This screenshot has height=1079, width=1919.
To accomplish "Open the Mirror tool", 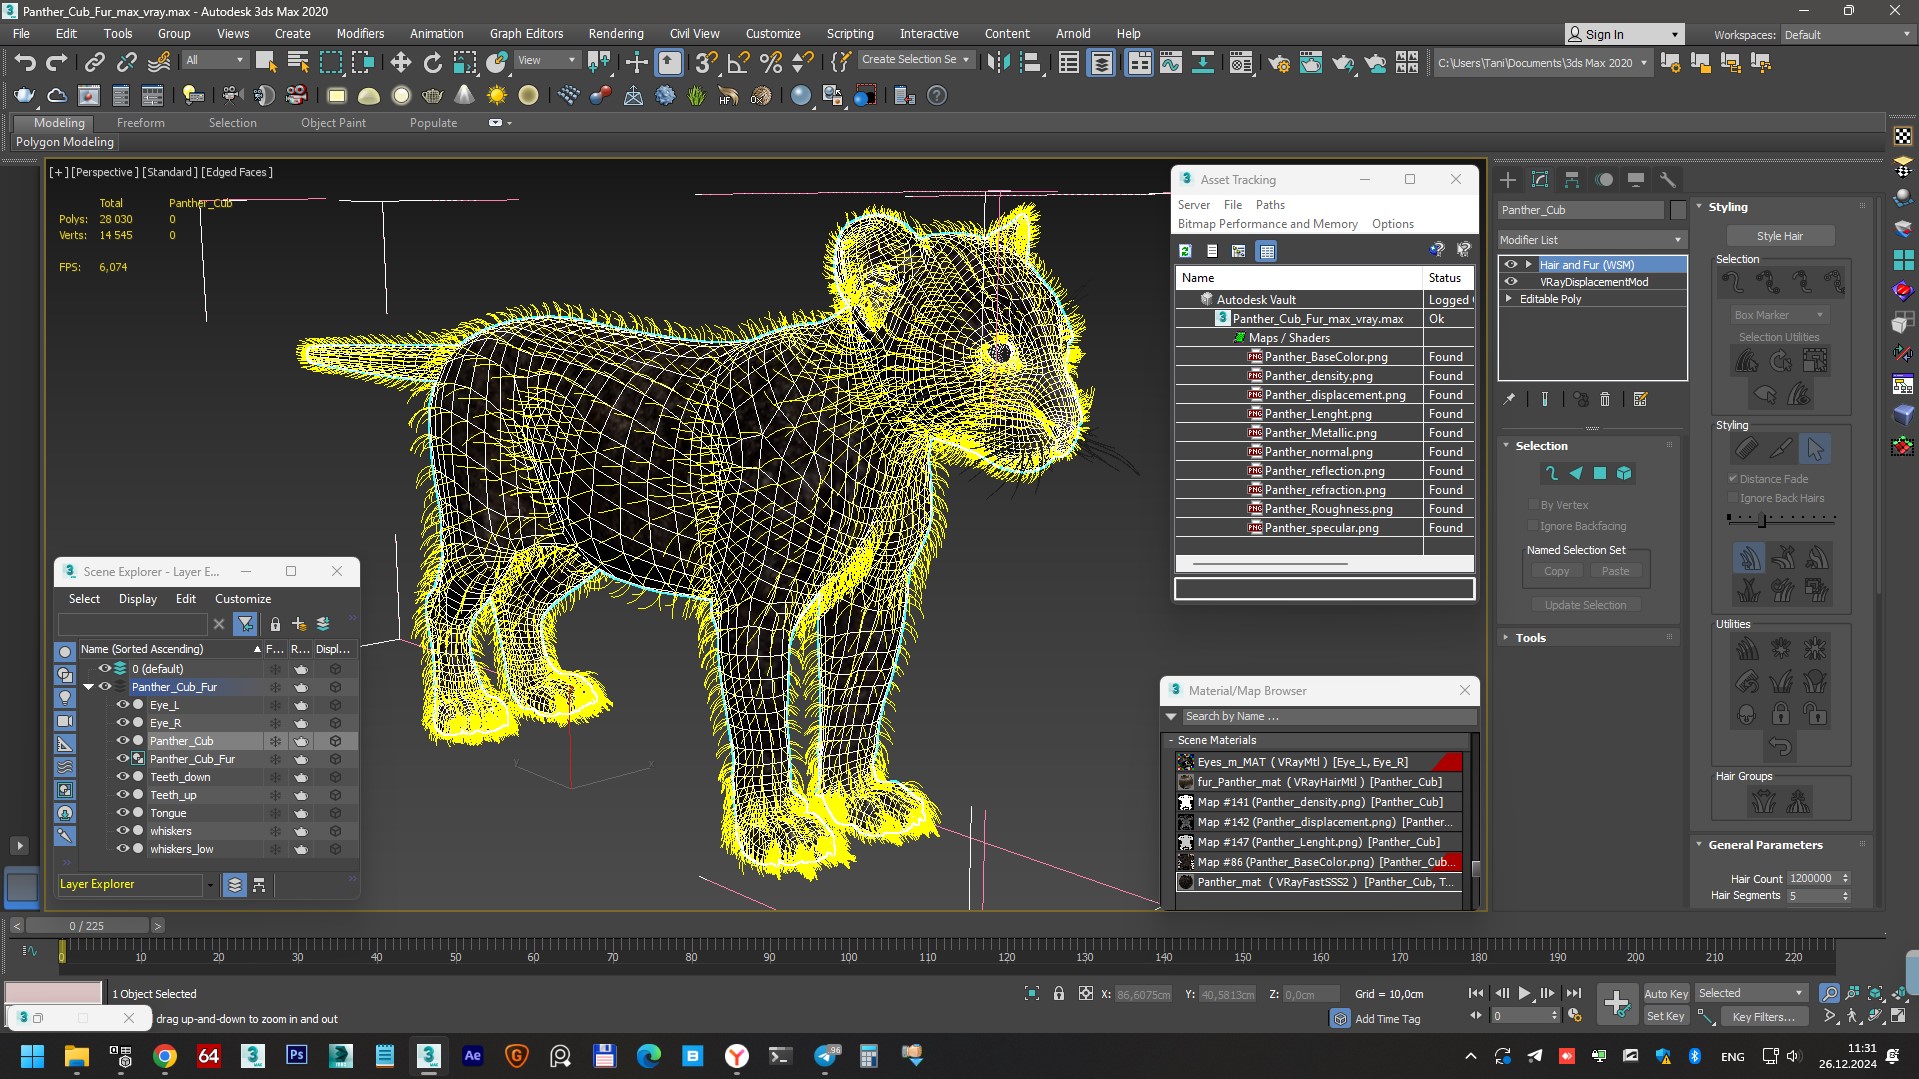I will click(997, 63).
